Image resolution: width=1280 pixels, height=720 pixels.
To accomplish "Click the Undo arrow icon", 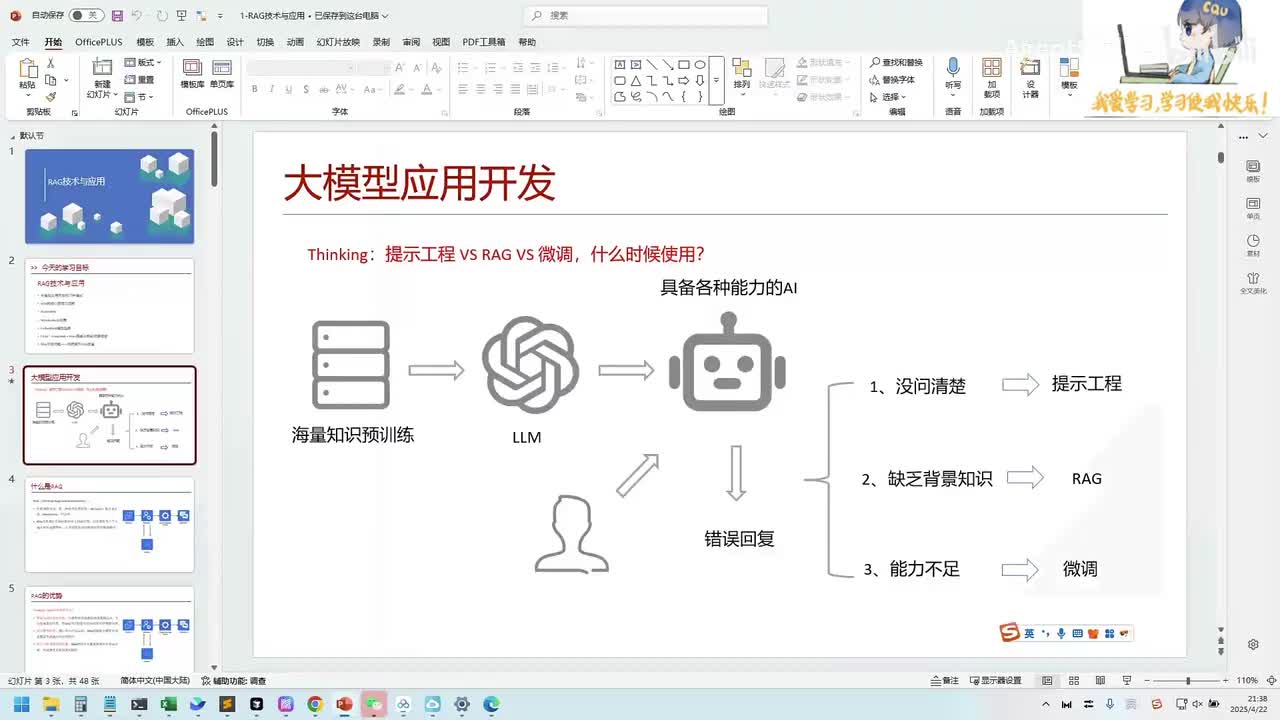I will 137,16.
